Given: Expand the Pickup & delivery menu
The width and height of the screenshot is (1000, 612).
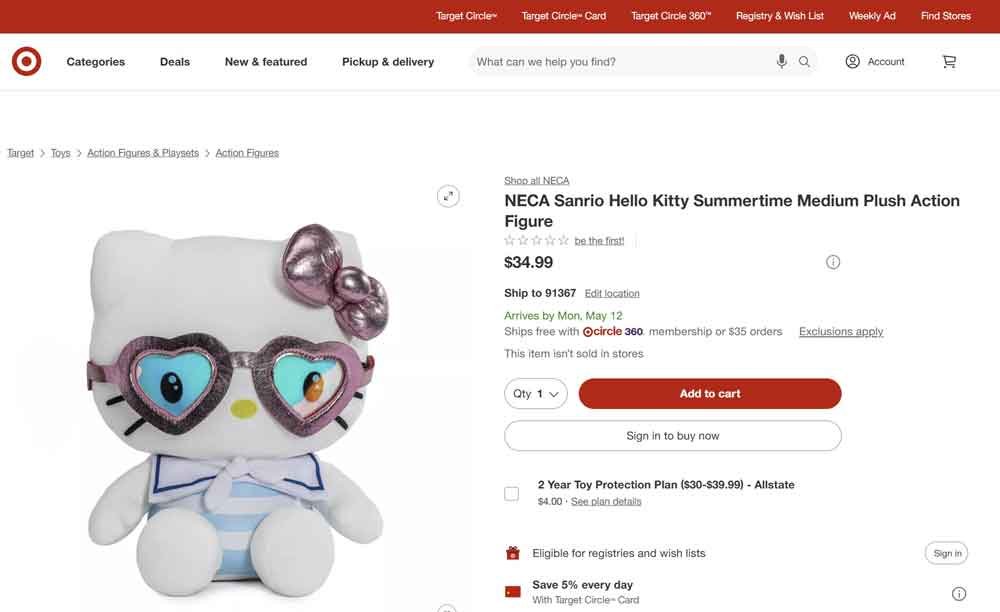Looking at the screenshot, I should coord(389,61).
